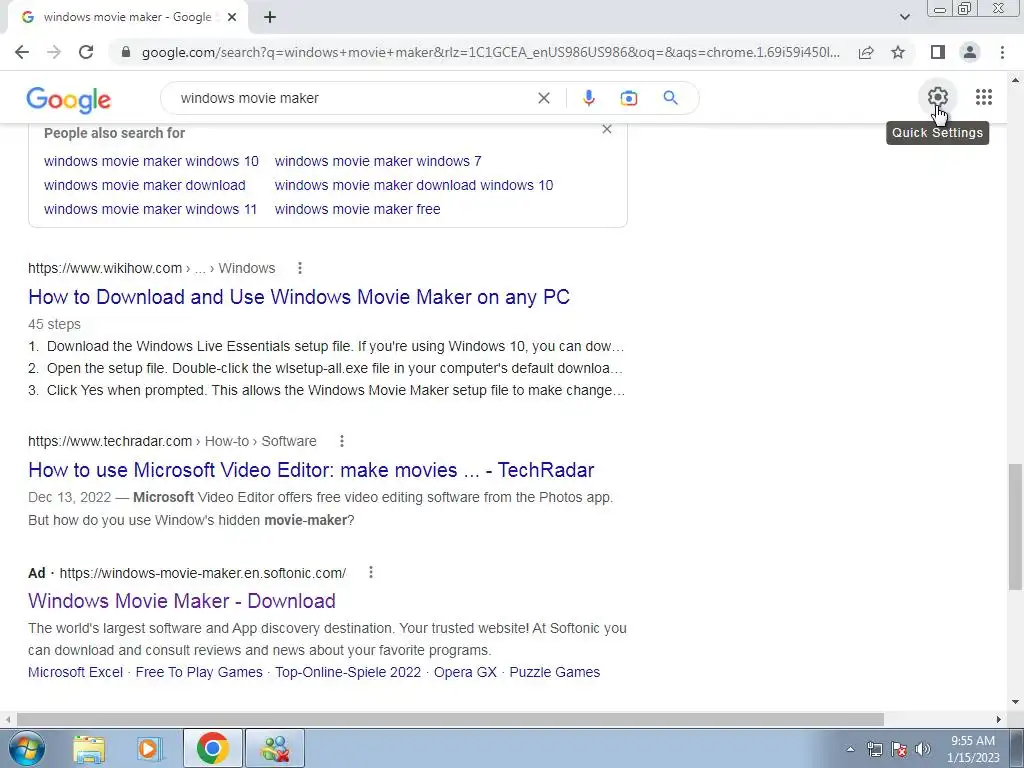Open Chrome's three-dot menu
Image resolution: width=1024 pixels, height=768 pixels.
[x=1002, y=52]
